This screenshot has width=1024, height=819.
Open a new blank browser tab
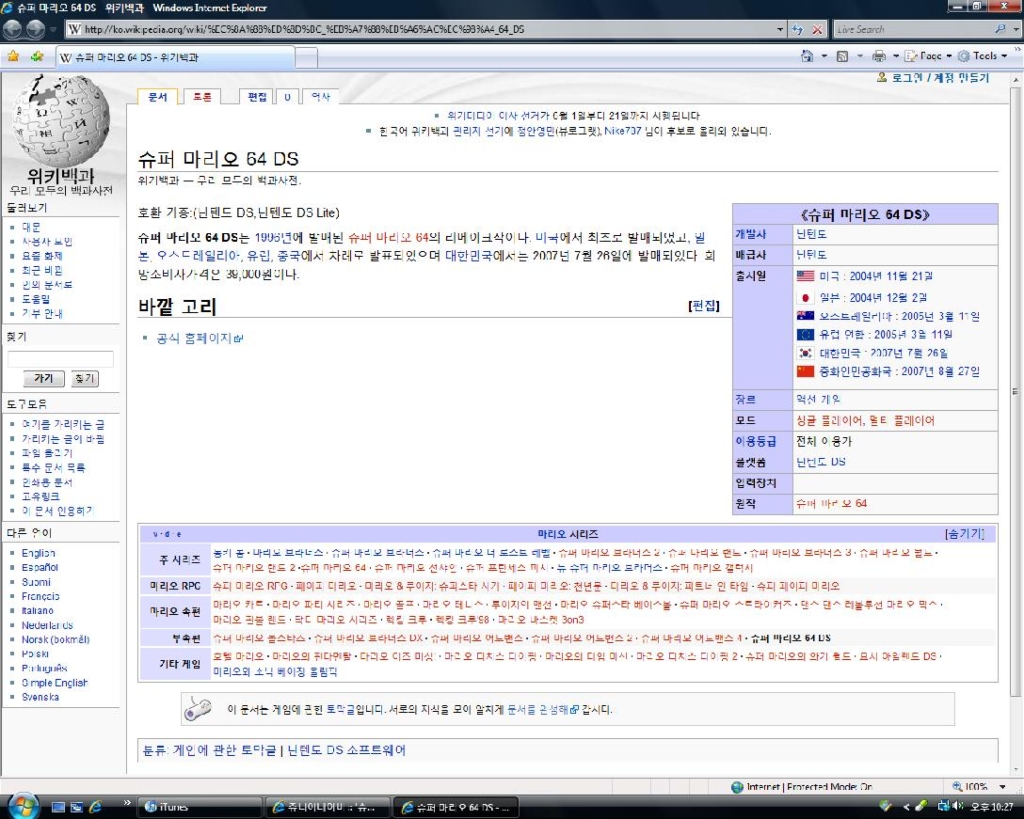click(306, 57)
